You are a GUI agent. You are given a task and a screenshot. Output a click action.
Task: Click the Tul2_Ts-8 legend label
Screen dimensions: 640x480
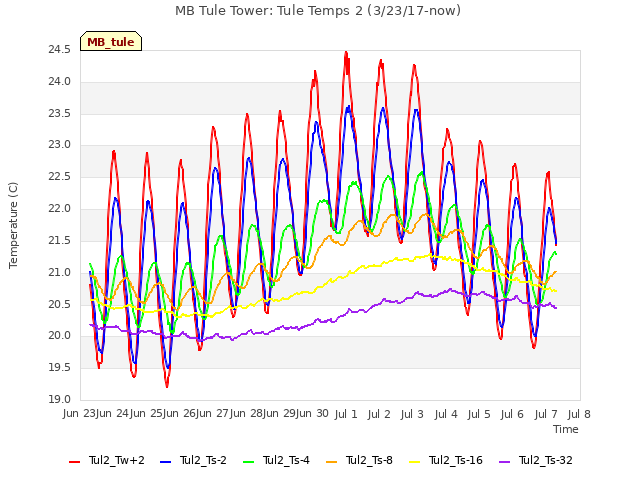point(369,460)
